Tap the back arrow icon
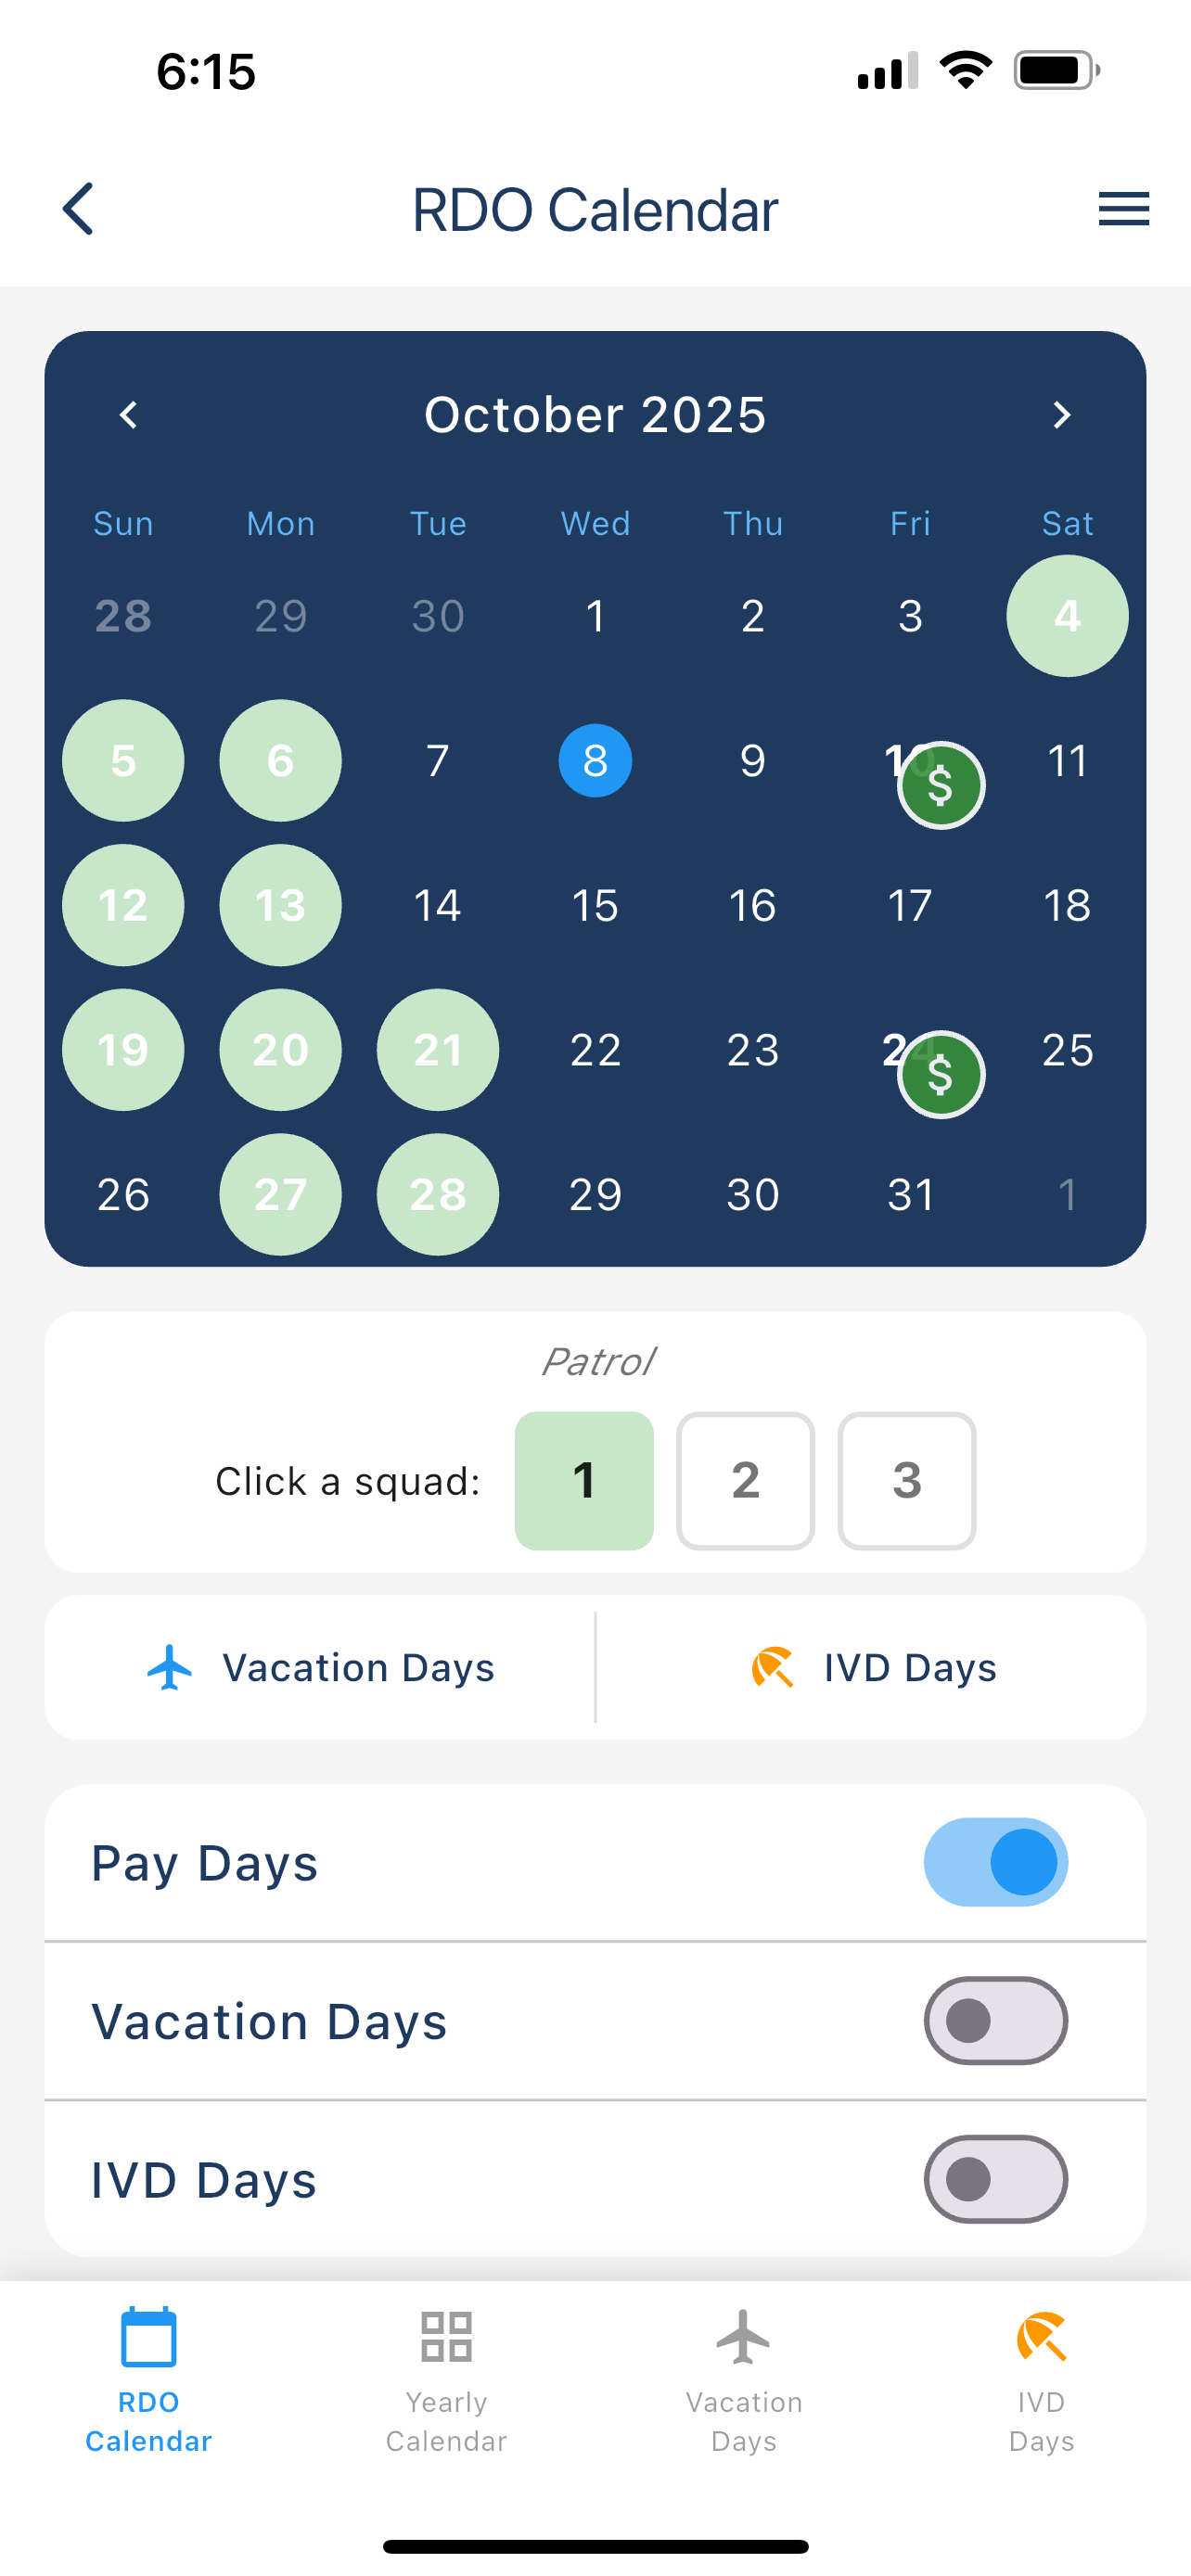Screen dimensions: 1191x2576 point(78,209)
